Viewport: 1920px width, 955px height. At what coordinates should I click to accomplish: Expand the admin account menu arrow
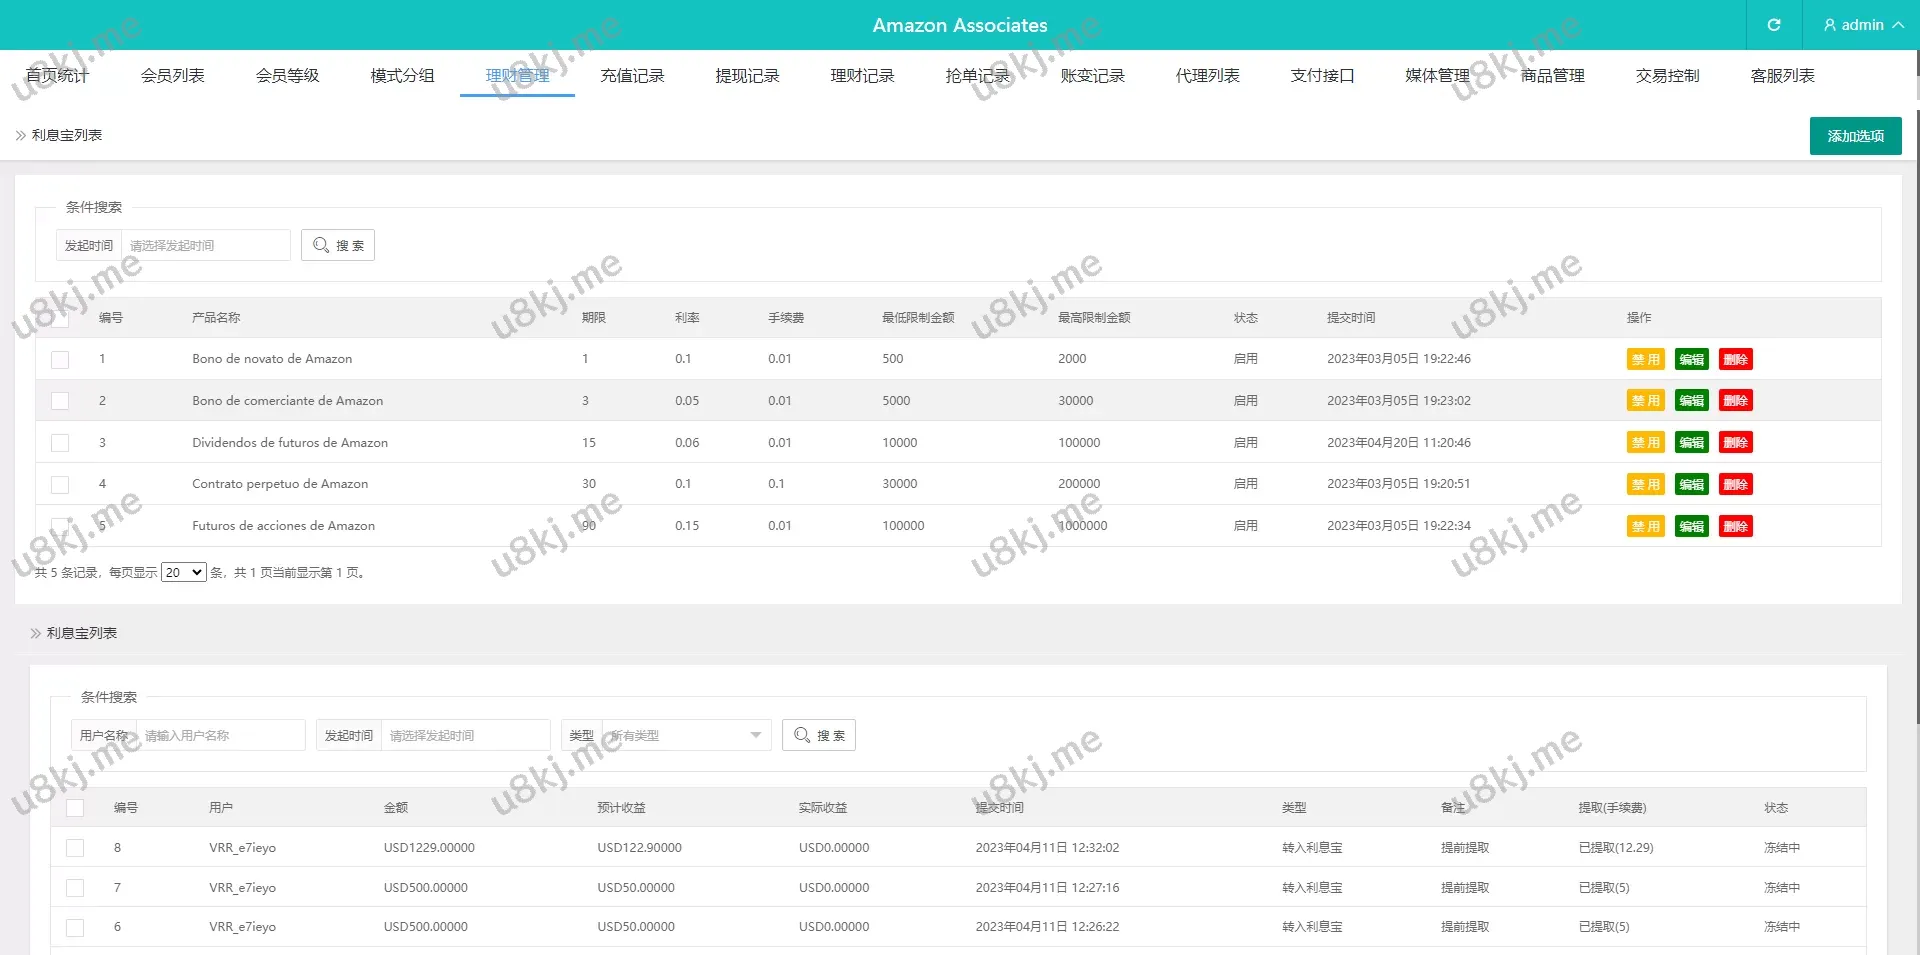(x=1898, y=25)
